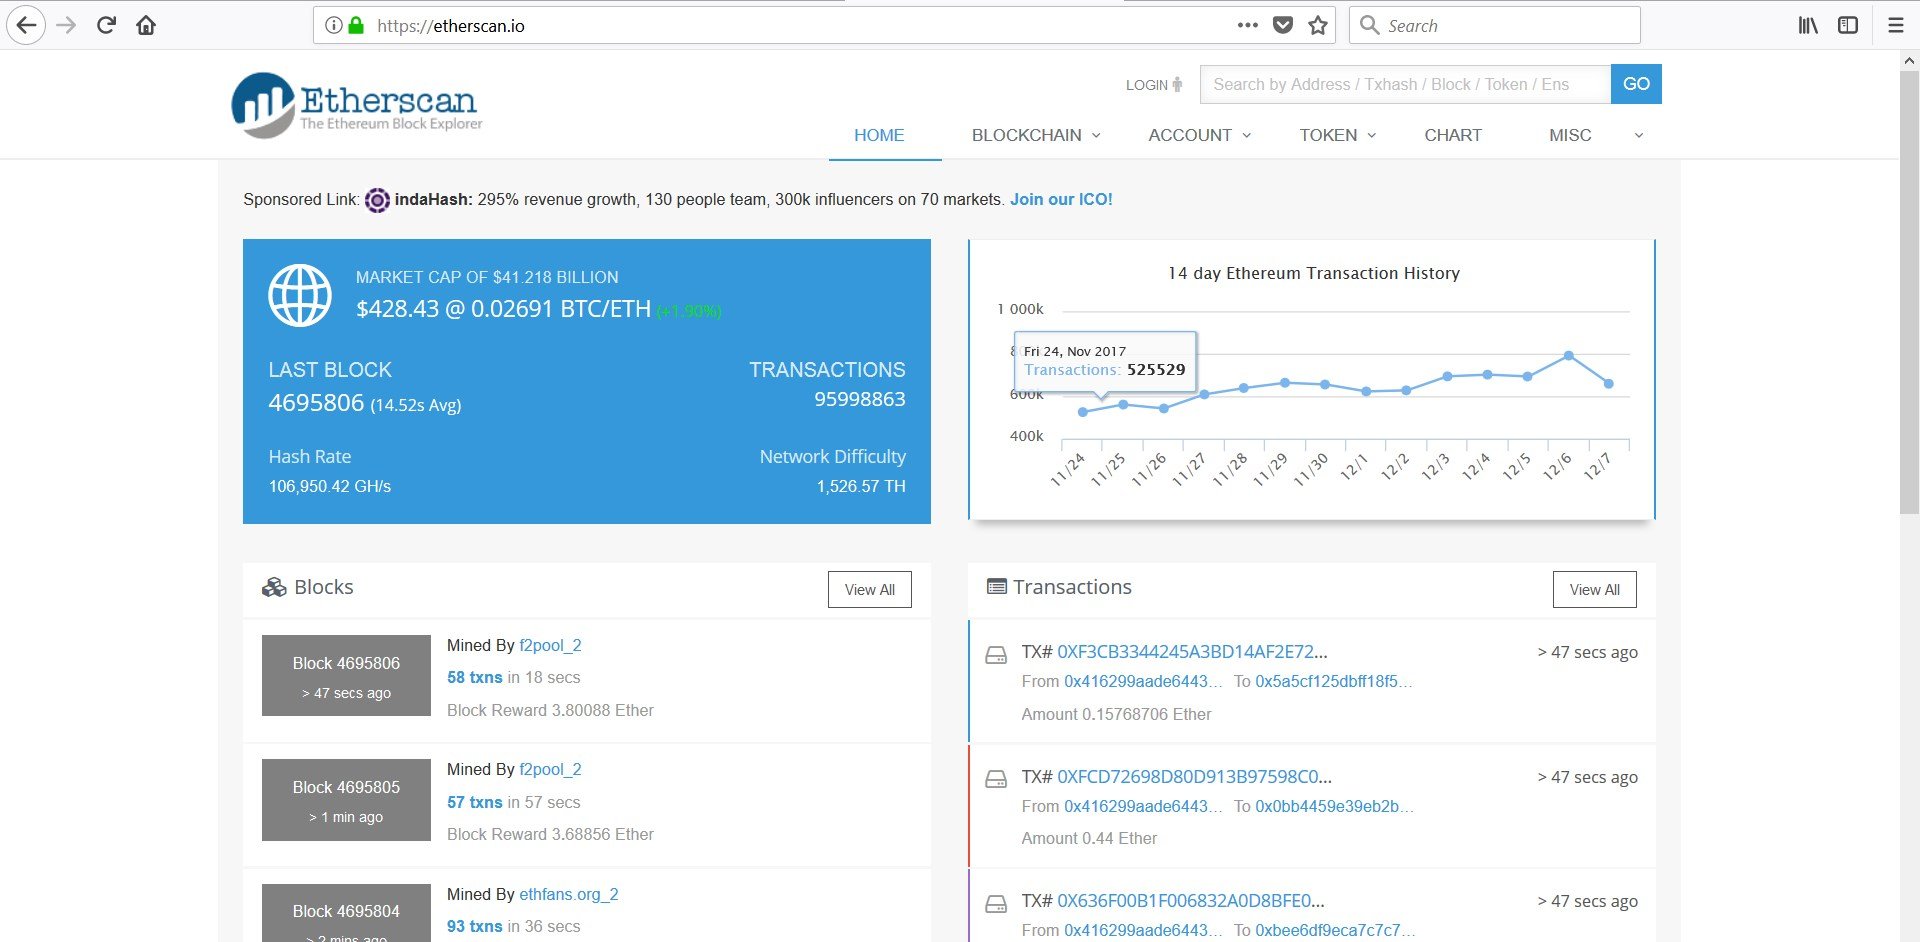
Task: Open the Firefox hamburger menu
Action: (1895, 25)
